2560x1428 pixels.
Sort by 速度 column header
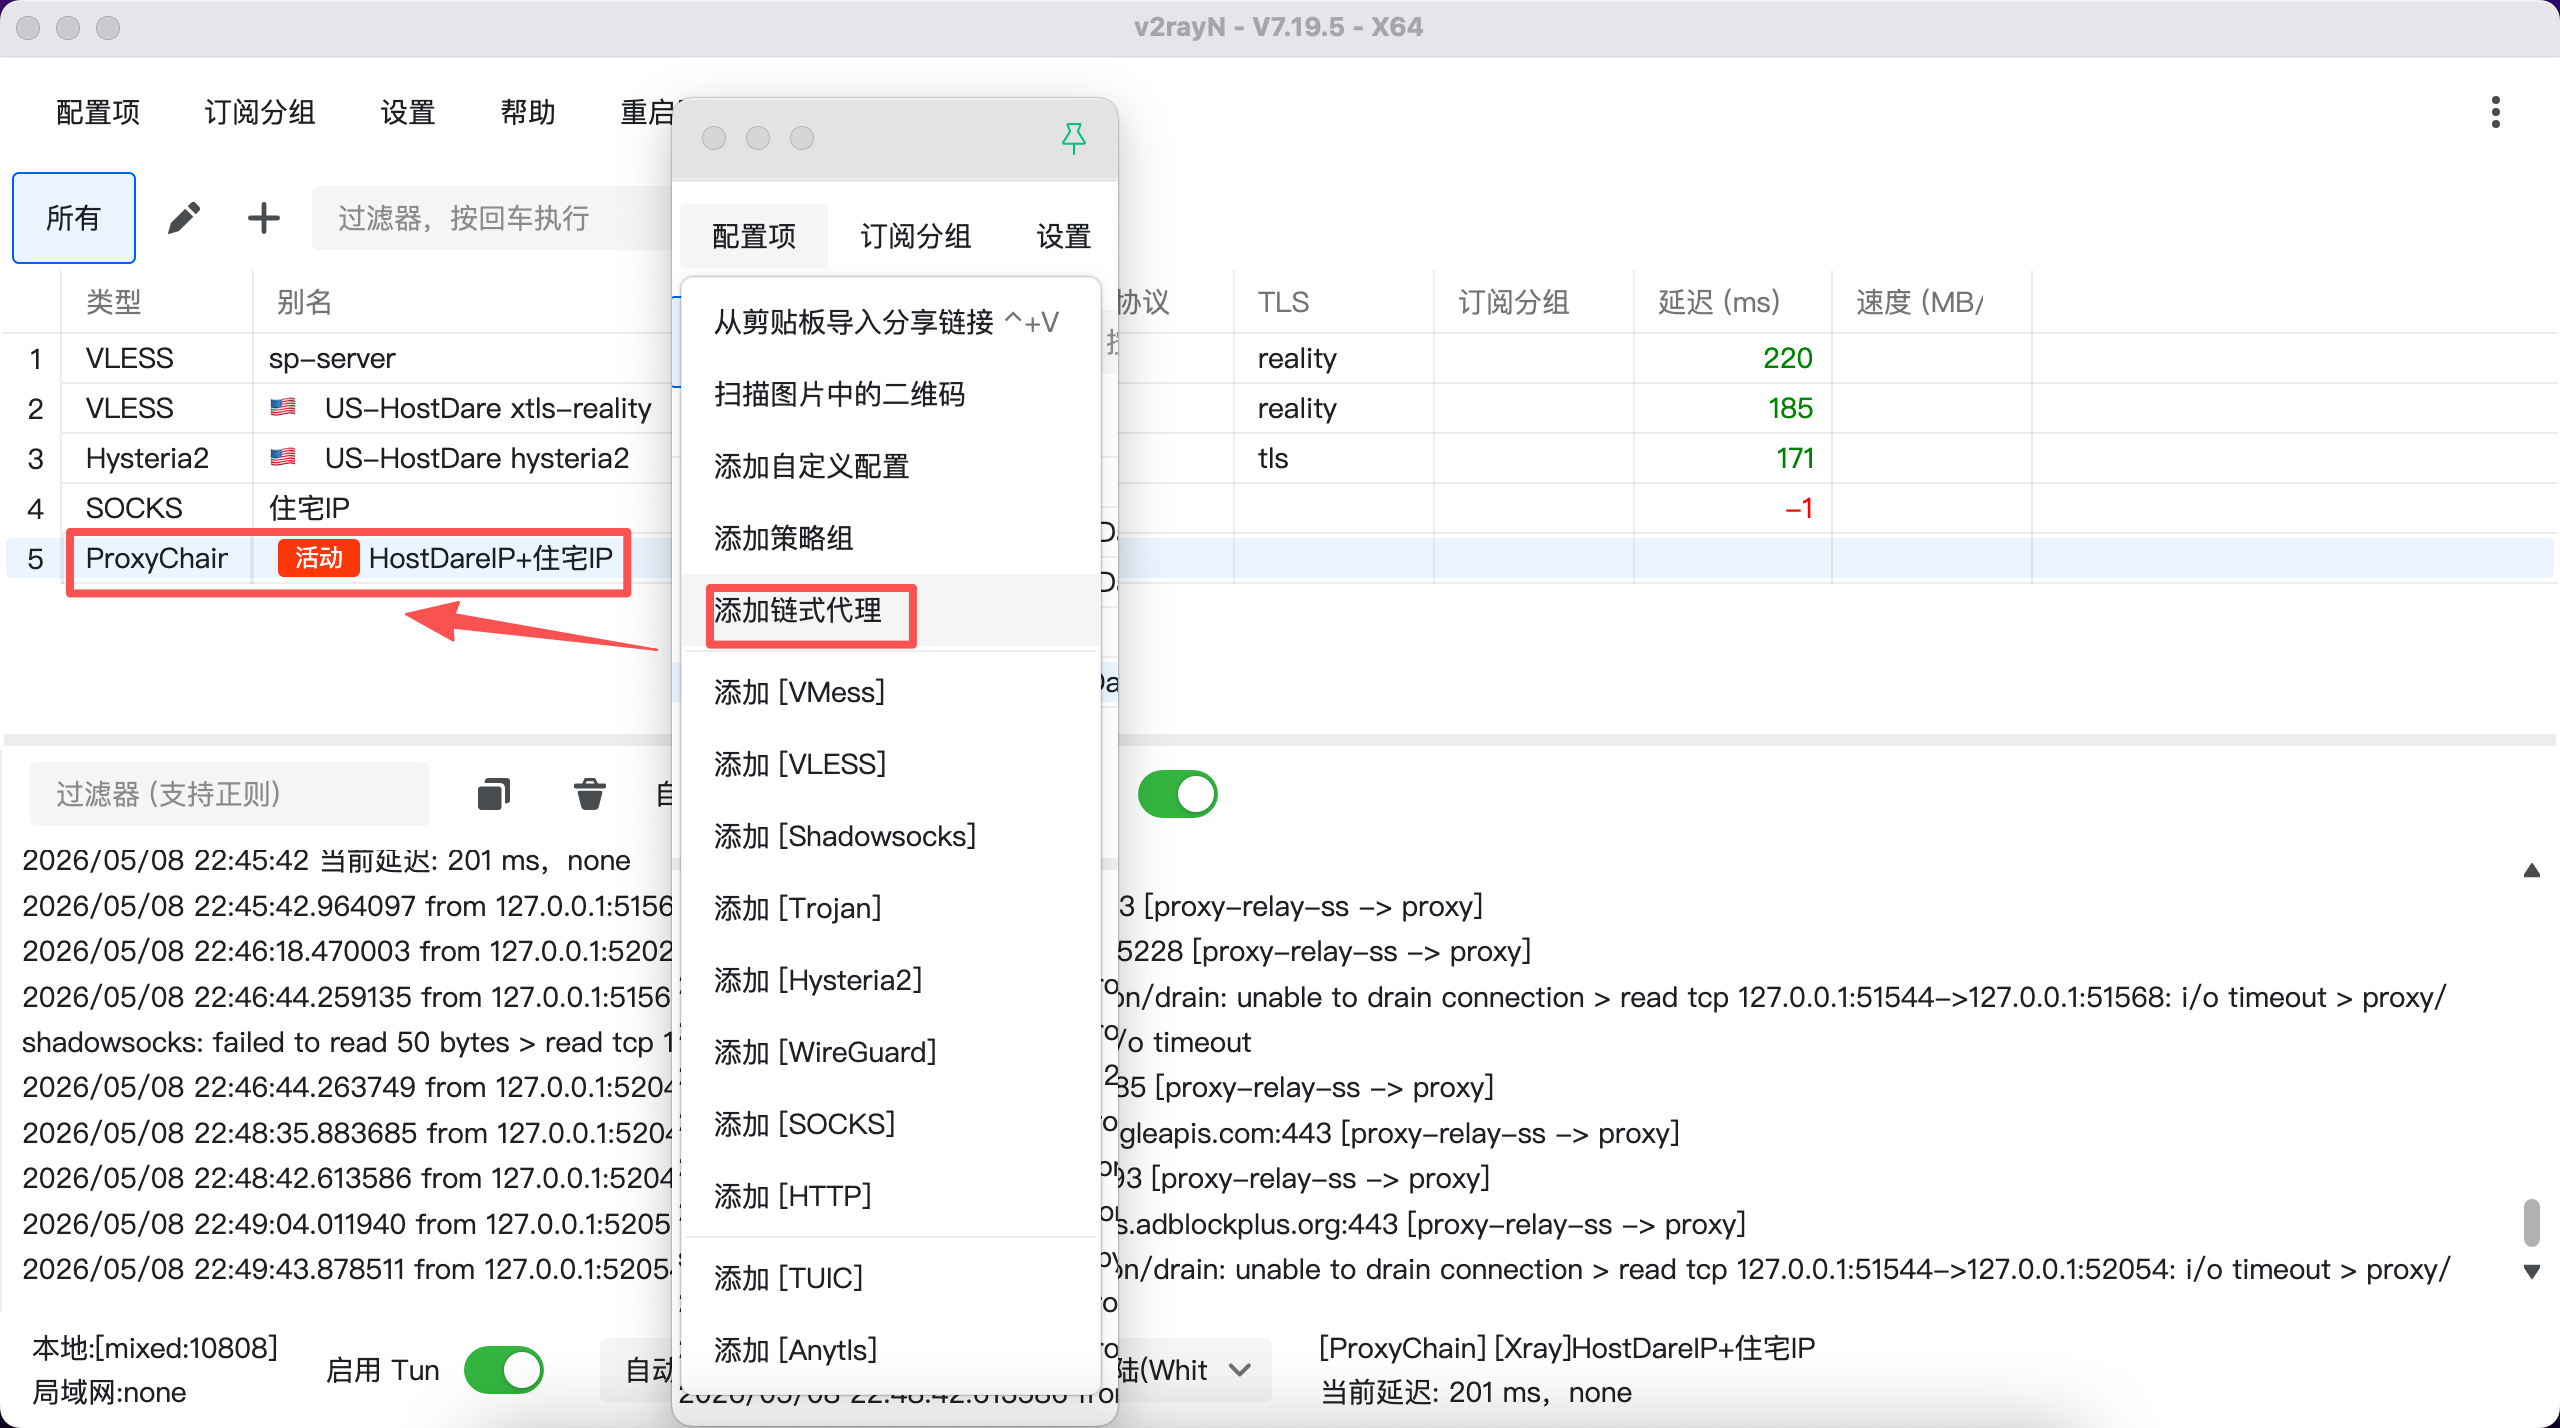tap(1932, 302)
